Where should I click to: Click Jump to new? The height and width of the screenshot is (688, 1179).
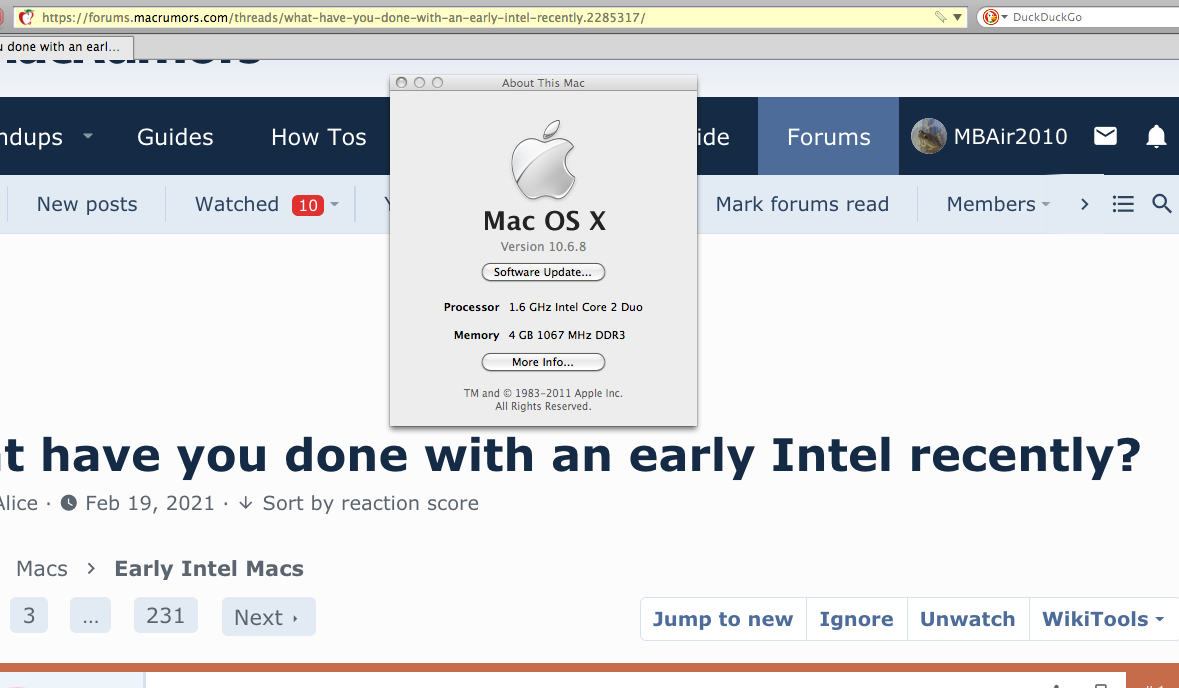tap(723, 619)
